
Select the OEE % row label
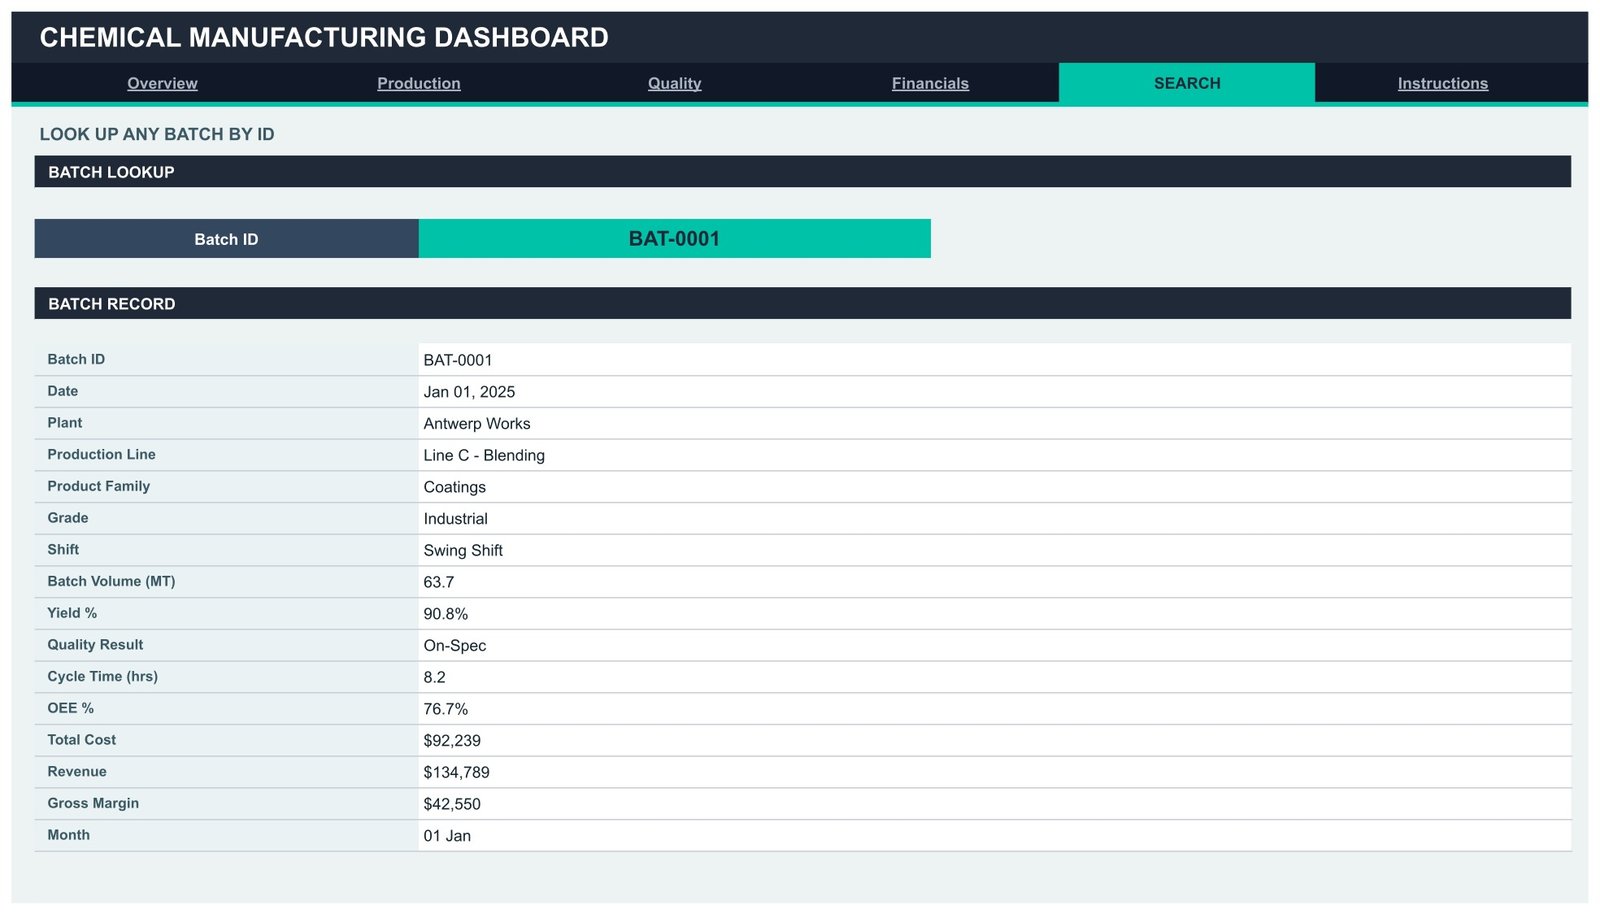point(227,709)
